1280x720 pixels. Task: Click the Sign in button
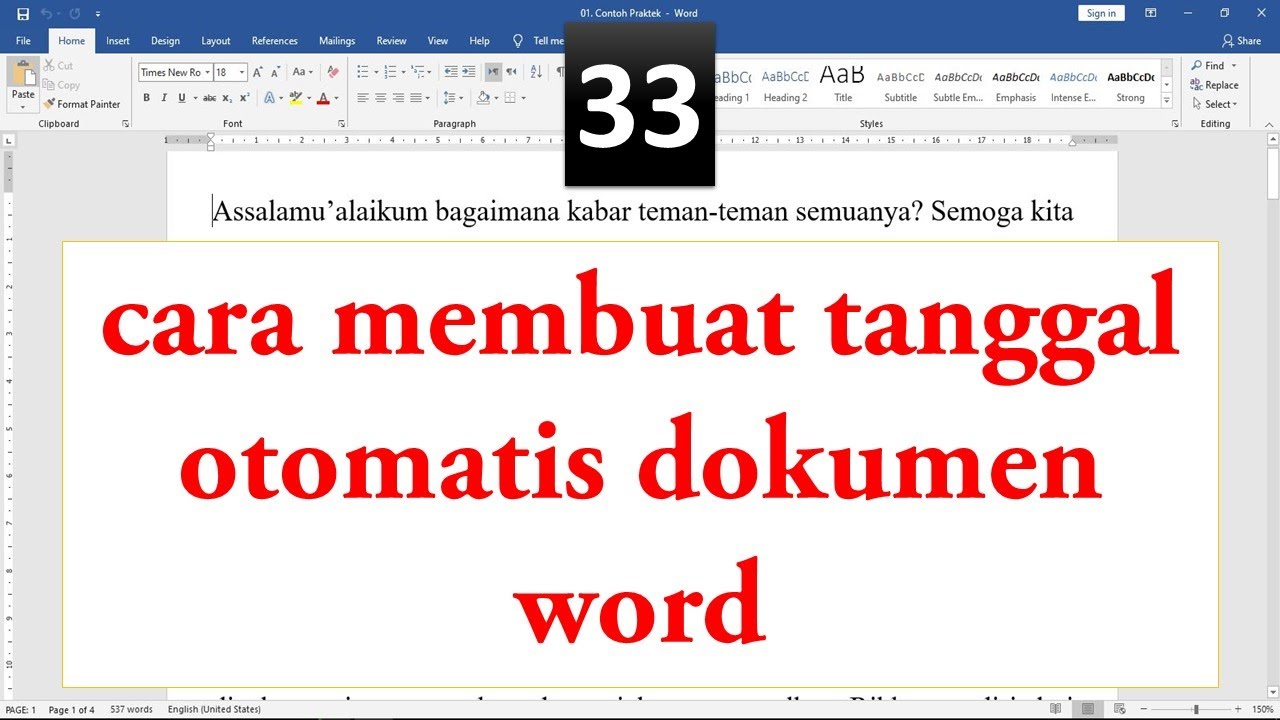click(1101, 13)
